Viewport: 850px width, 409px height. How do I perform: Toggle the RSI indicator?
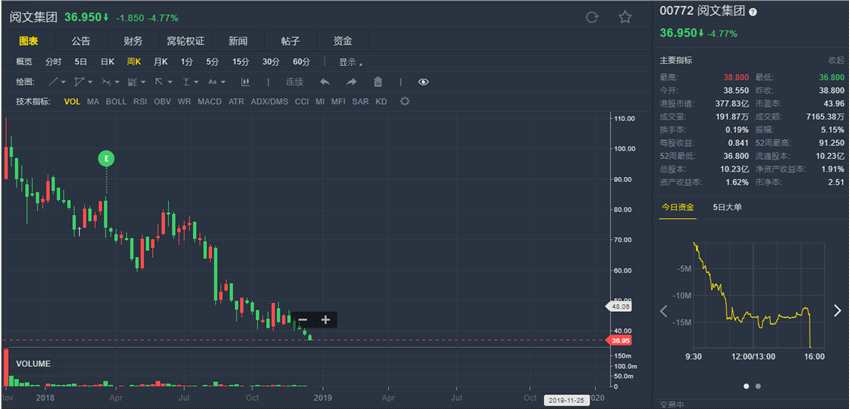click(140, 101)
